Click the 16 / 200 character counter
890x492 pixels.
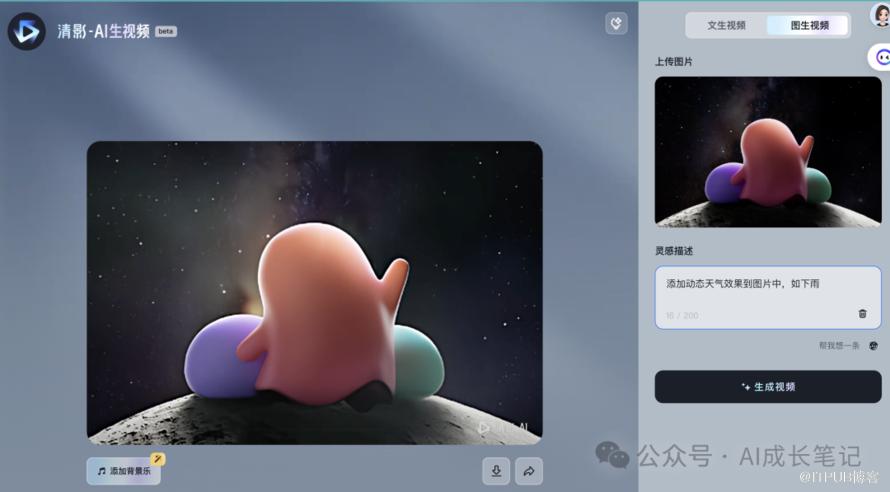(682, 316)
